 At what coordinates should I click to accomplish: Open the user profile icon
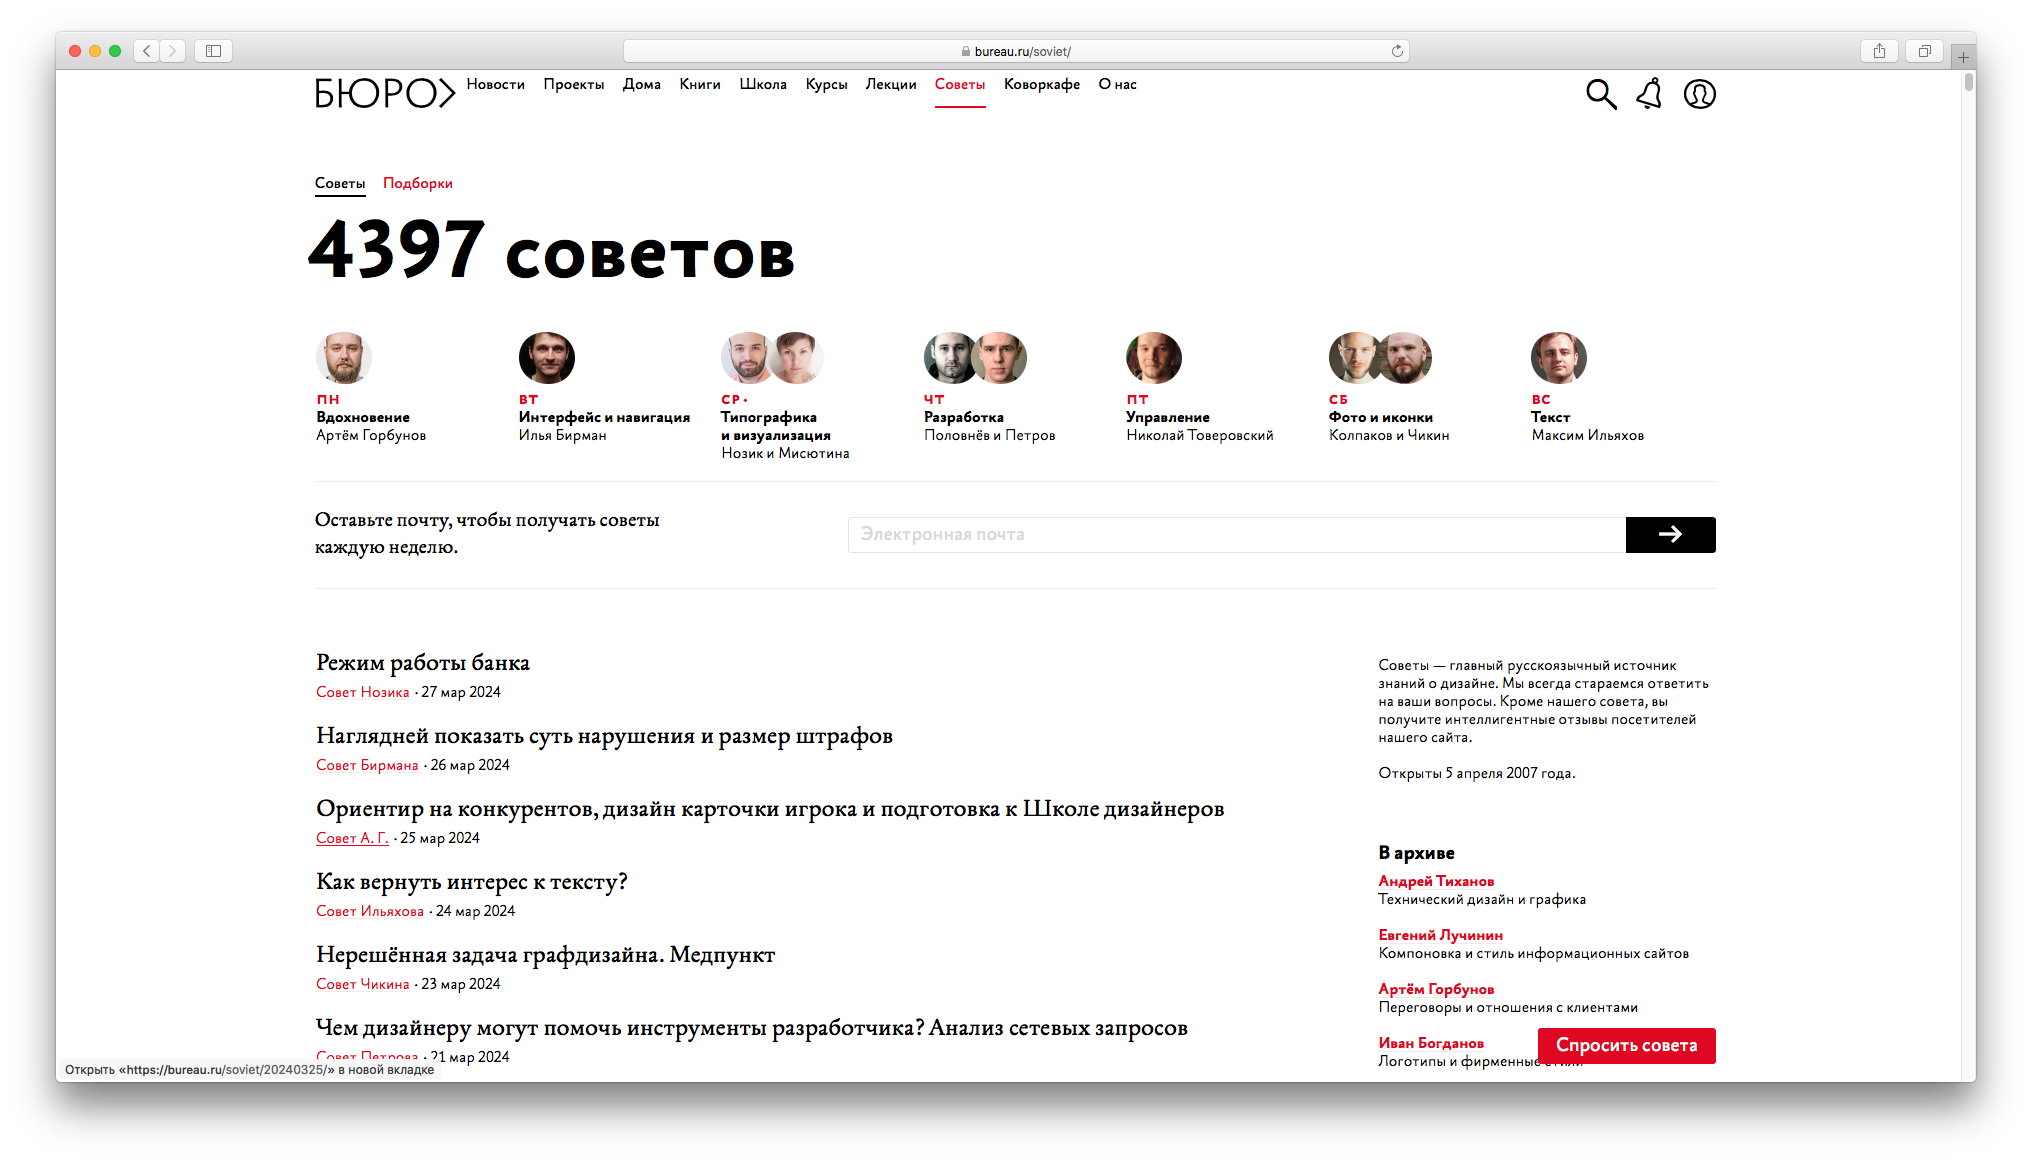(x=1699, y=94)
